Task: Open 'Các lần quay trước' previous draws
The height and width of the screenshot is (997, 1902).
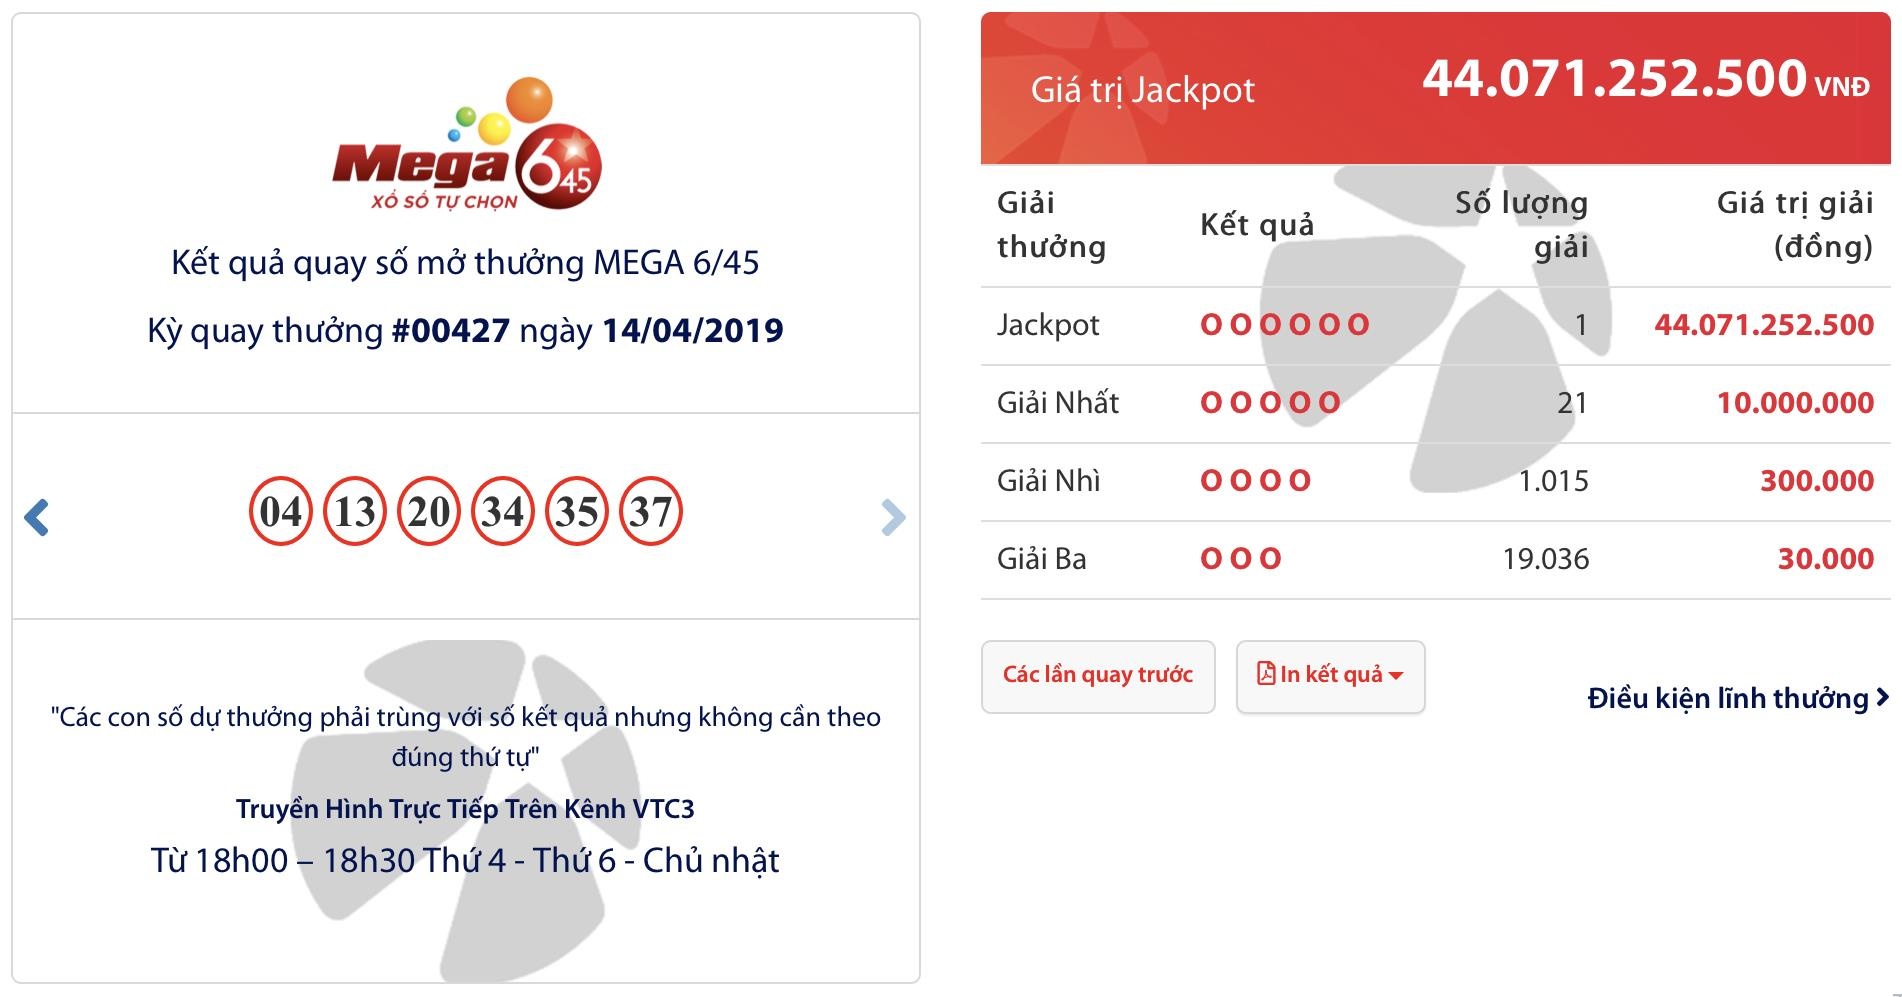Action: coord(1098,676)
